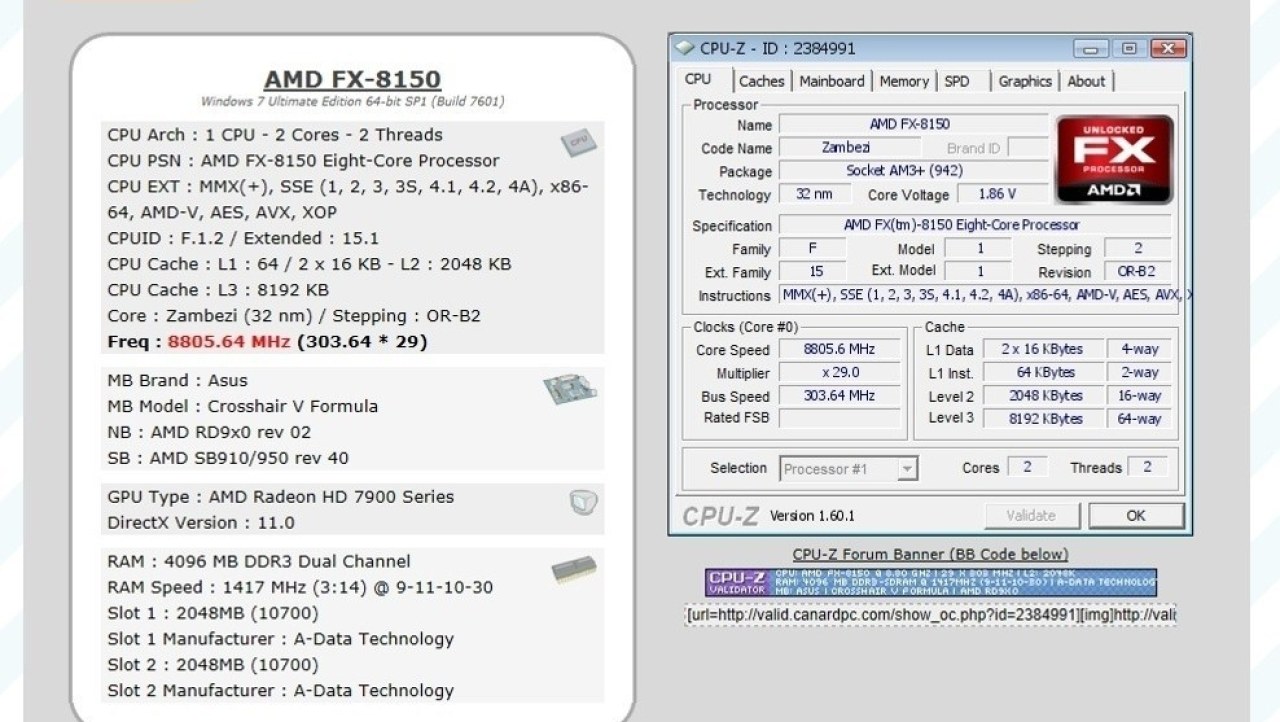Click the CPU chip icon beside CPU Arch
This screenshot has height=722, width=1280.
[578, 143]
